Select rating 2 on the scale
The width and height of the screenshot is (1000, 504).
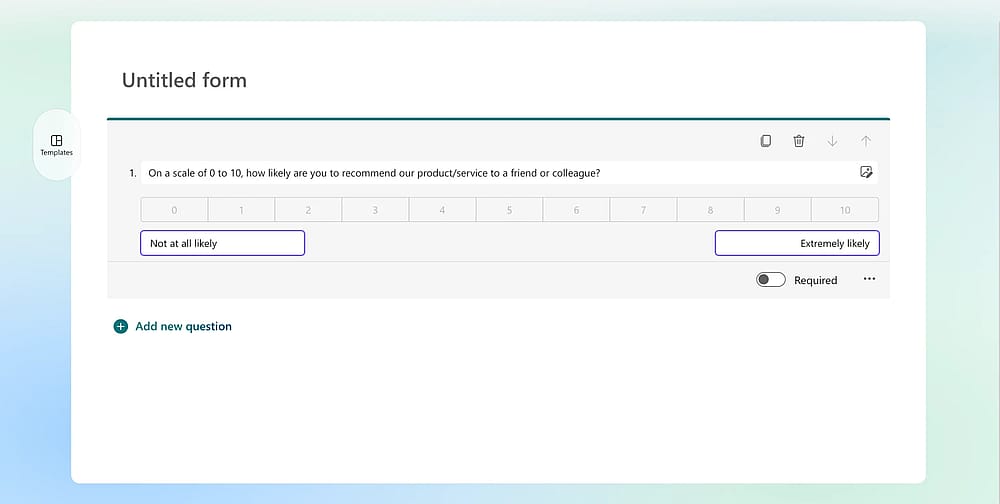point(308,210)
